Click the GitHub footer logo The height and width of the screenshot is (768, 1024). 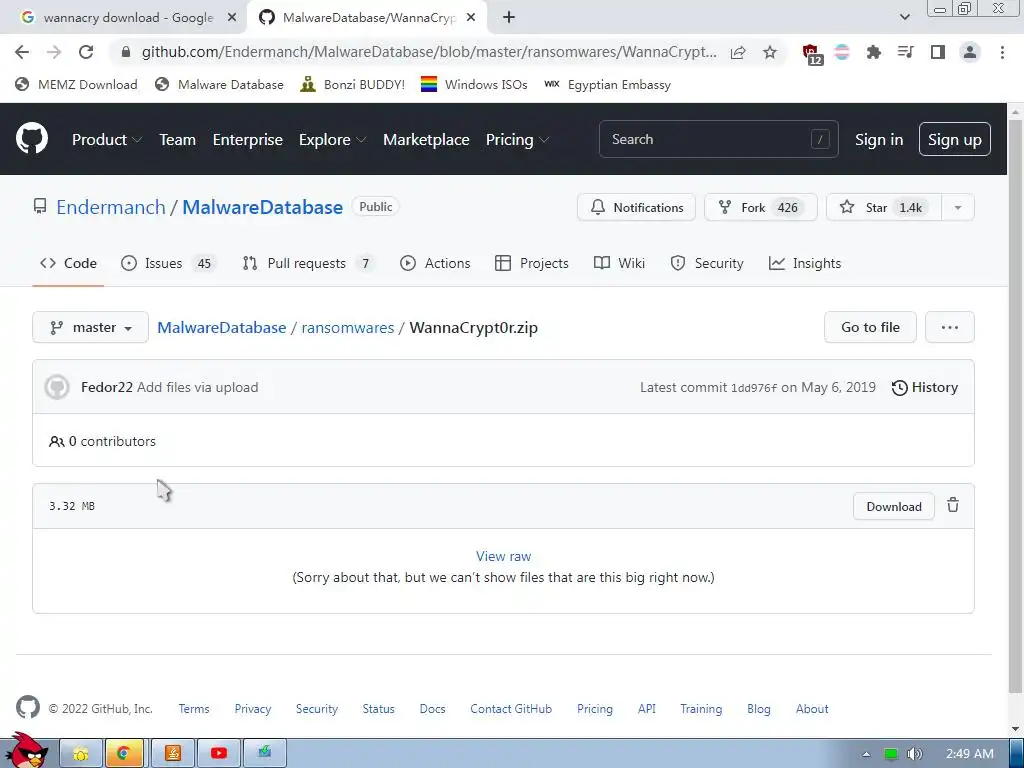(x=27, y=708)
